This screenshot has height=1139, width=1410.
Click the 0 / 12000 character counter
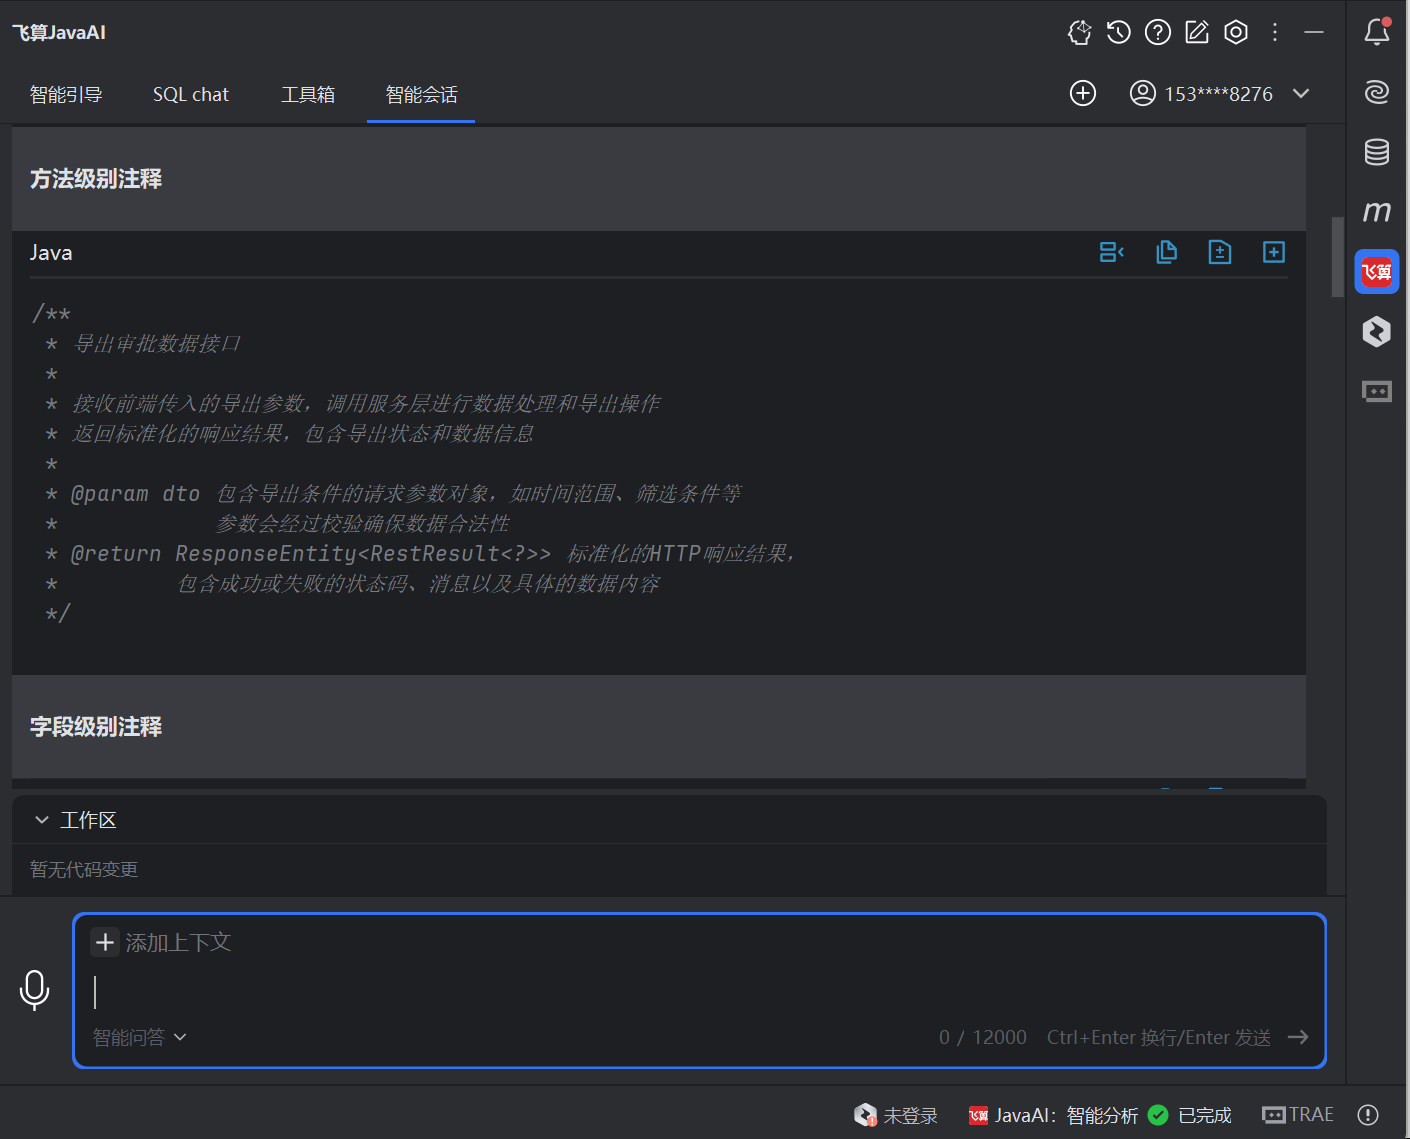point(983,1037)
